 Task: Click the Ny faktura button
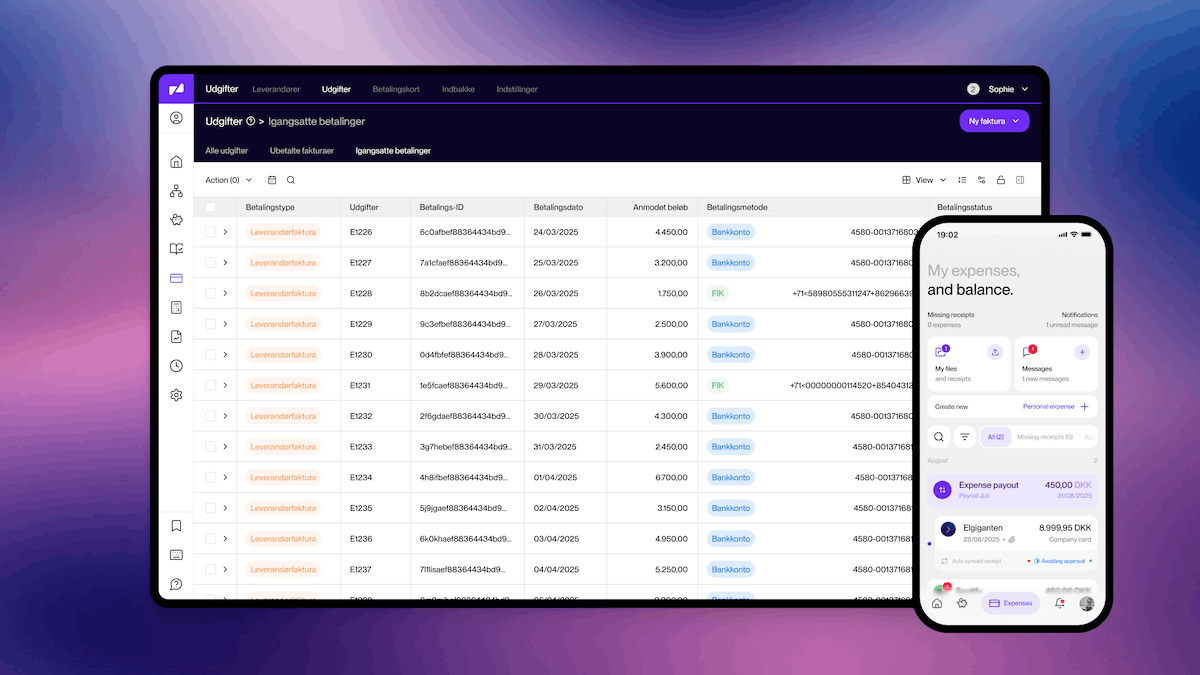coord(993,121)
